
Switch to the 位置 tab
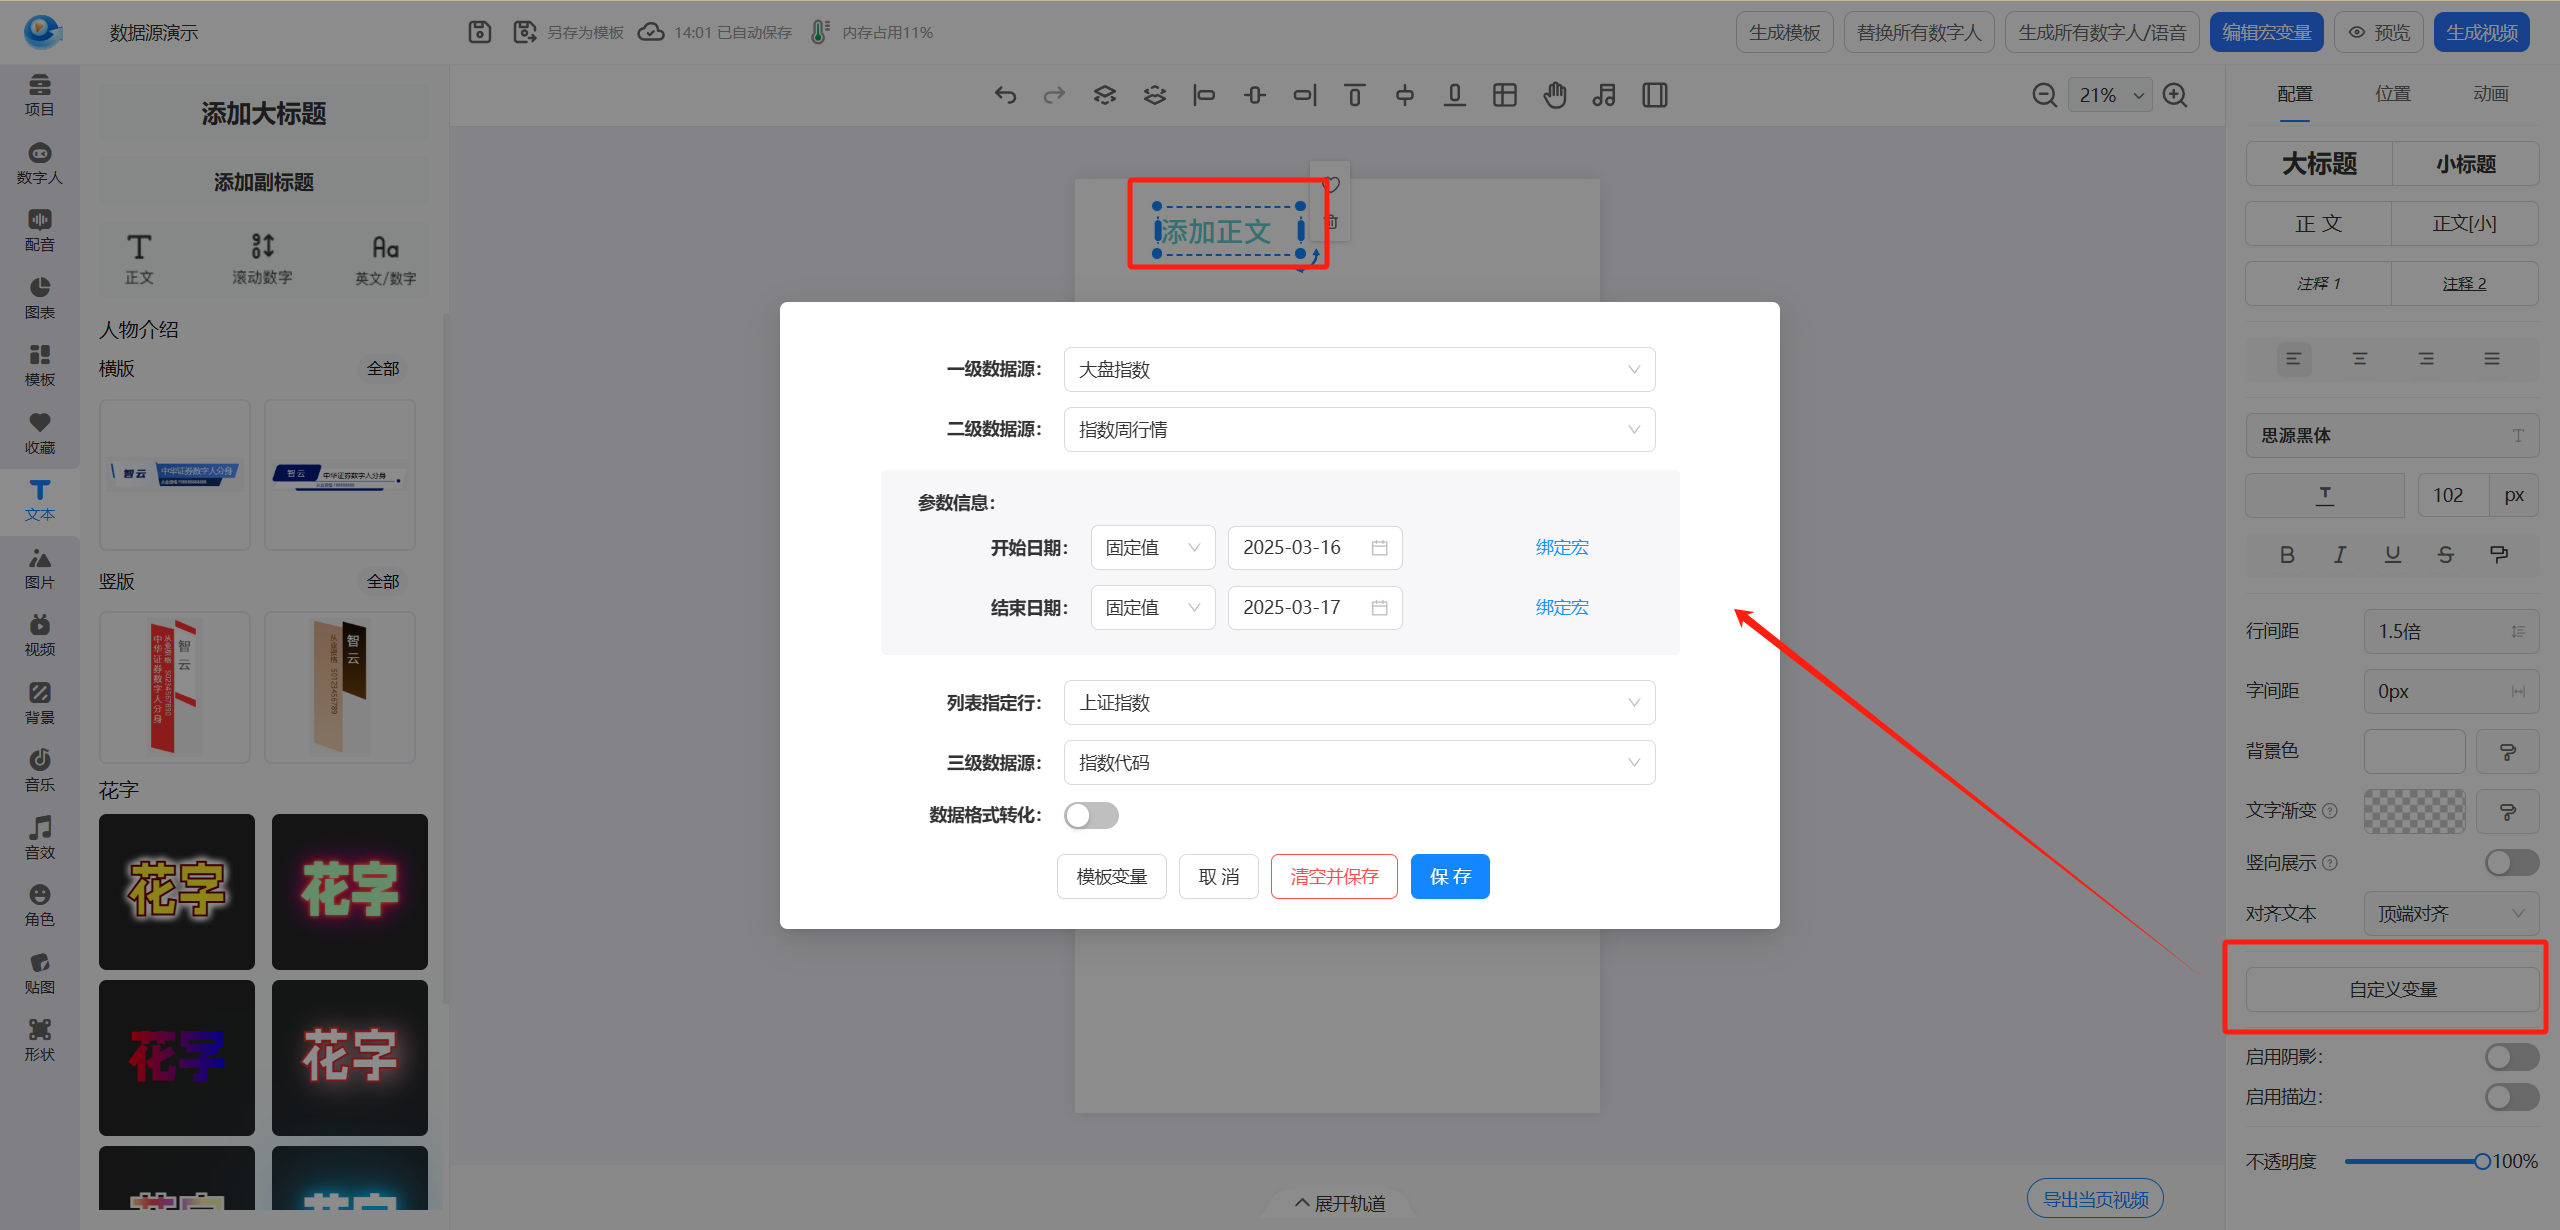pyautogui.click(x=2393, y=94)
